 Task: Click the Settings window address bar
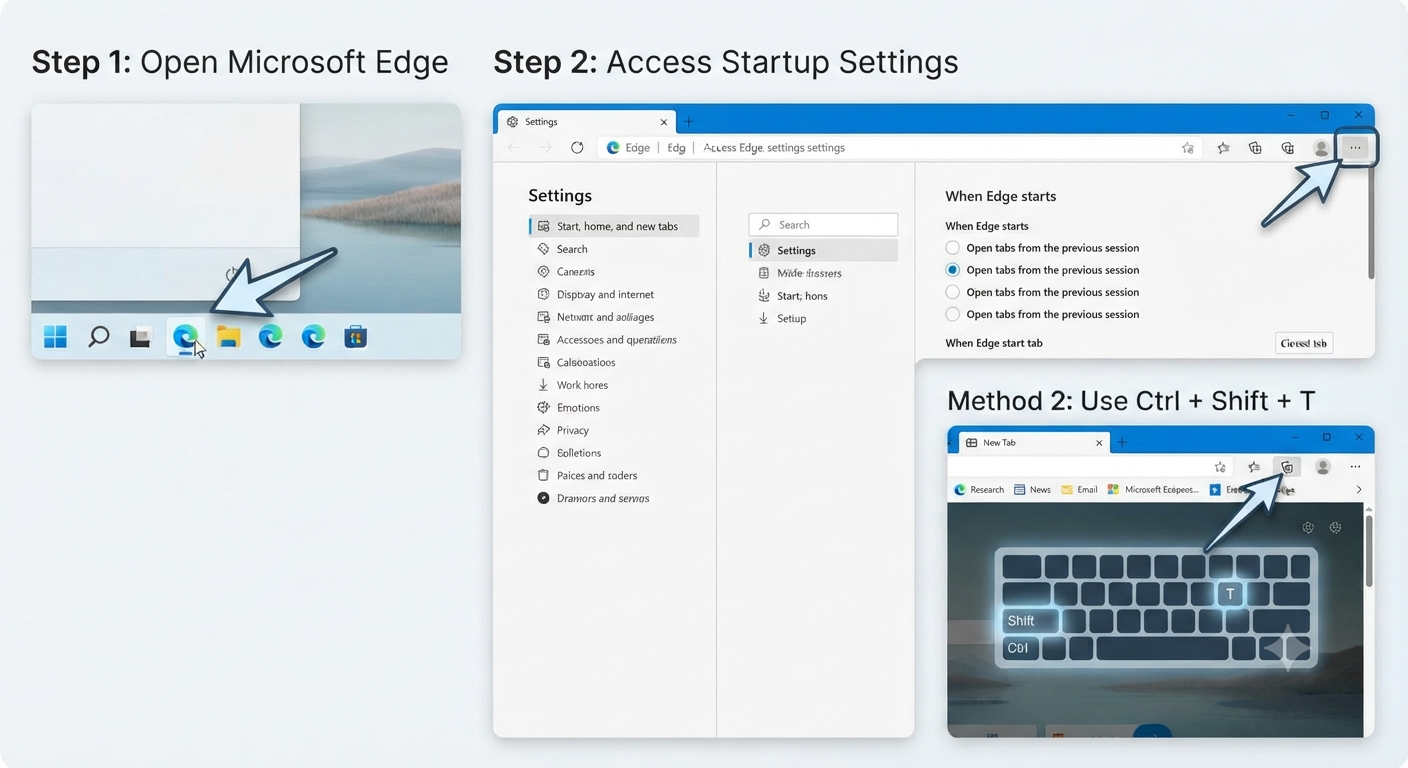point(900,147)
